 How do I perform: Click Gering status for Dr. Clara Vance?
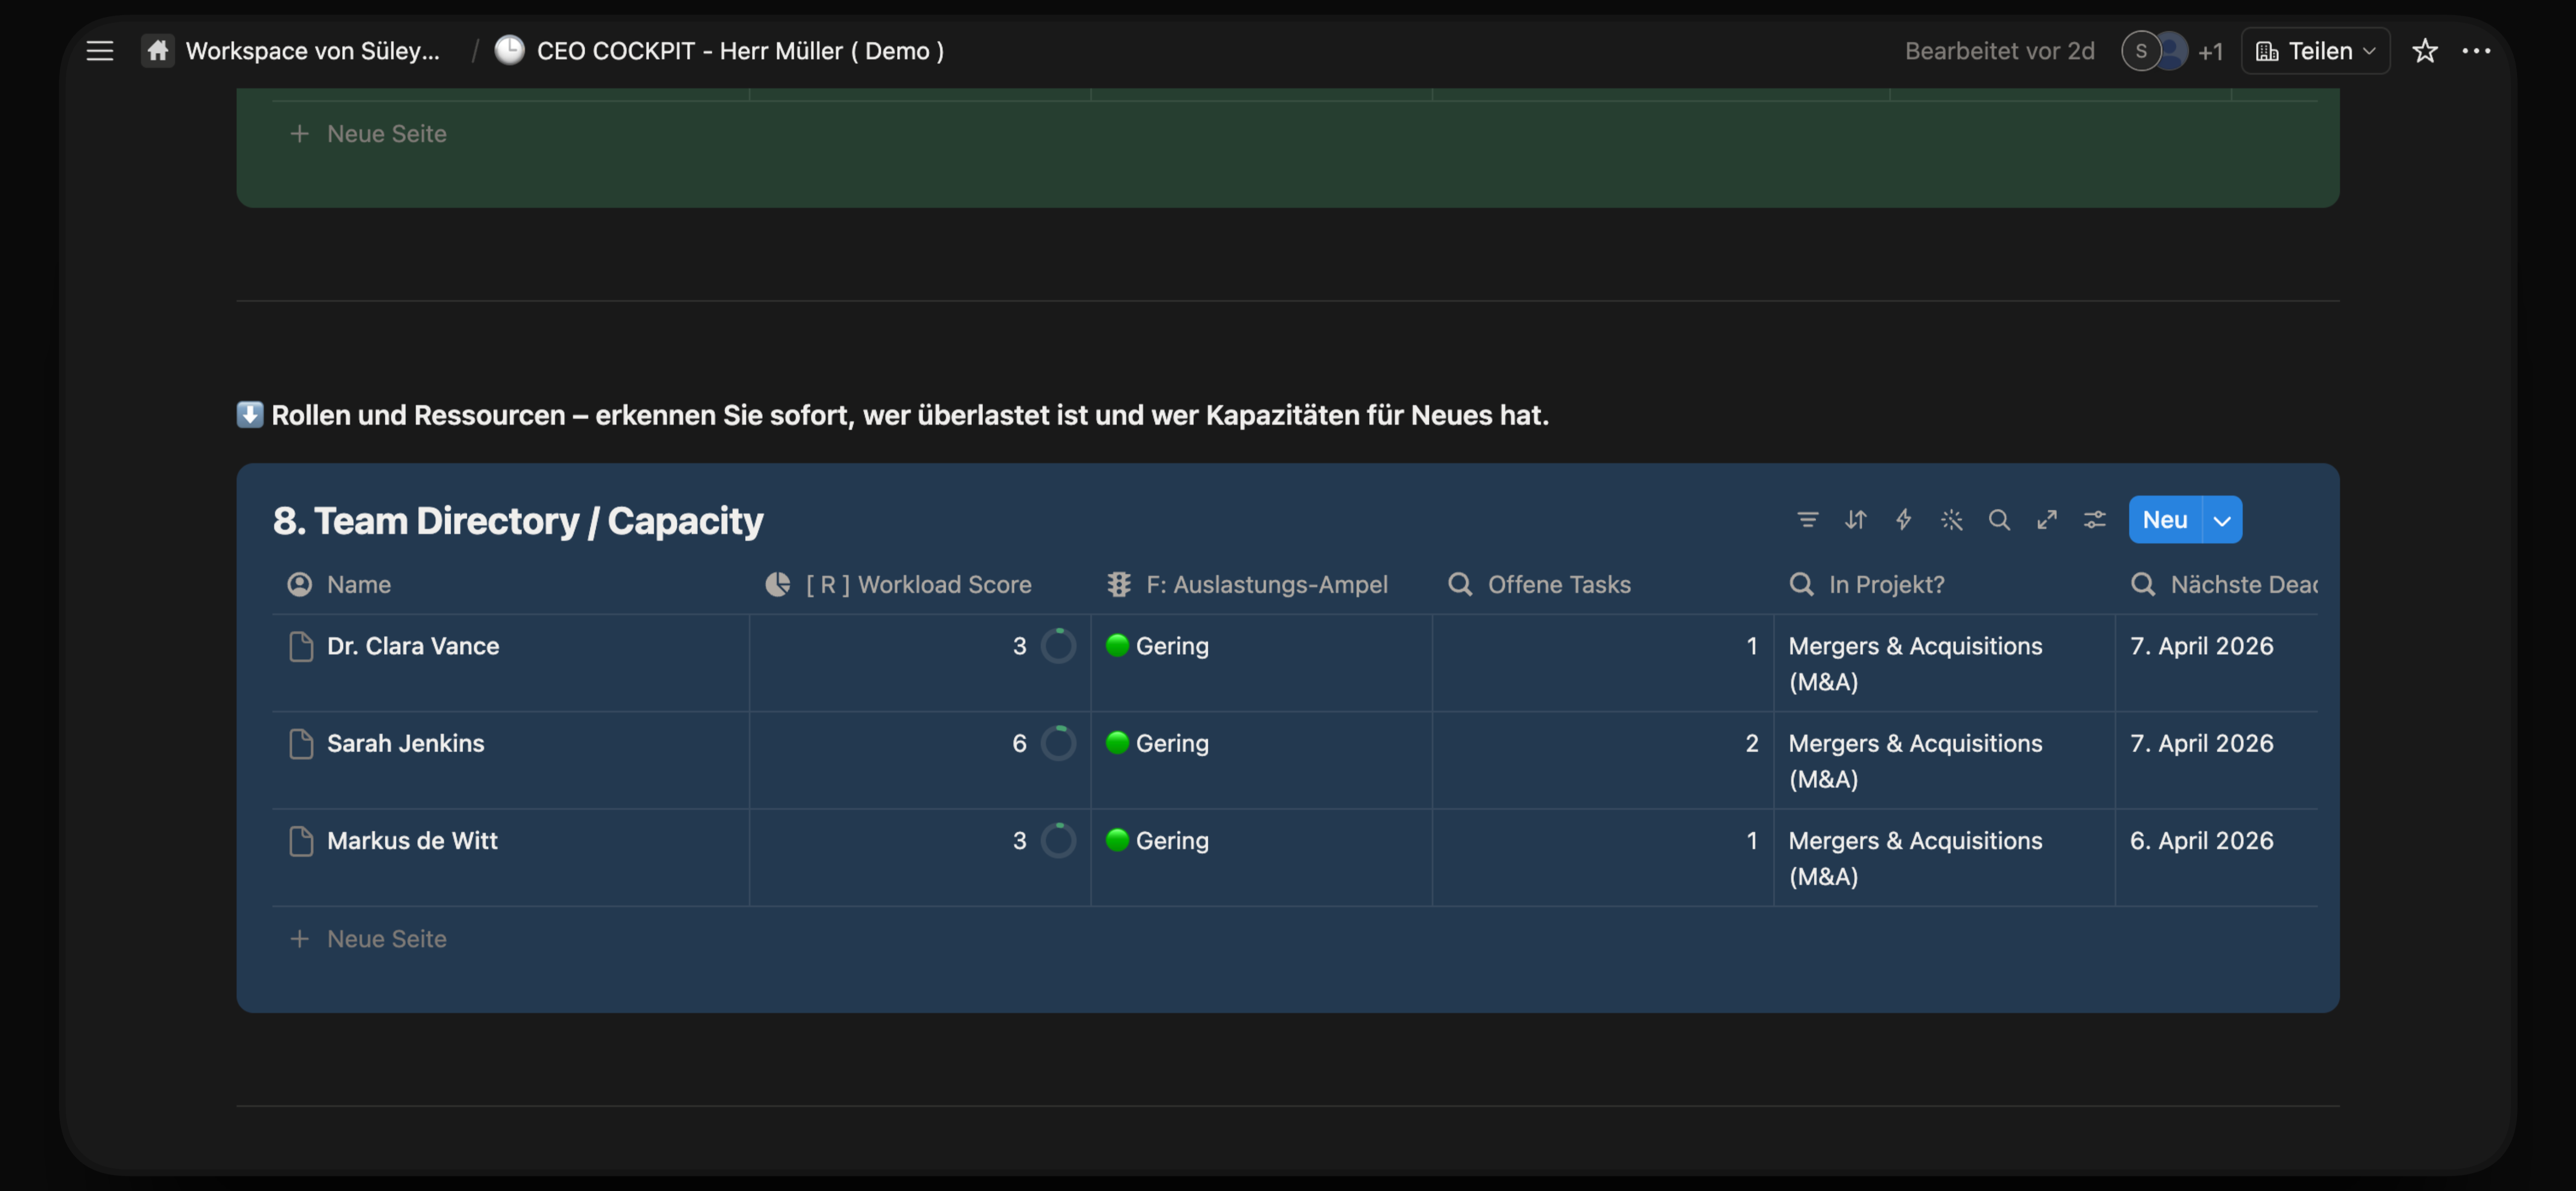[1158, 647]
